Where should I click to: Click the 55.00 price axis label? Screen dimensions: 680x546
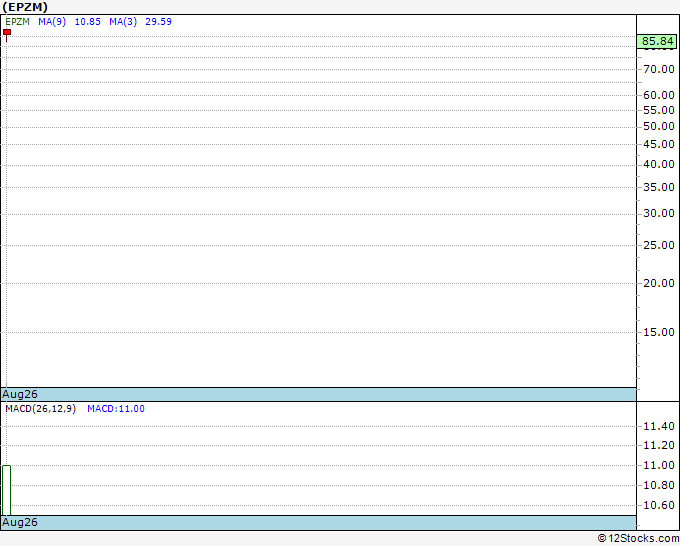659,110
